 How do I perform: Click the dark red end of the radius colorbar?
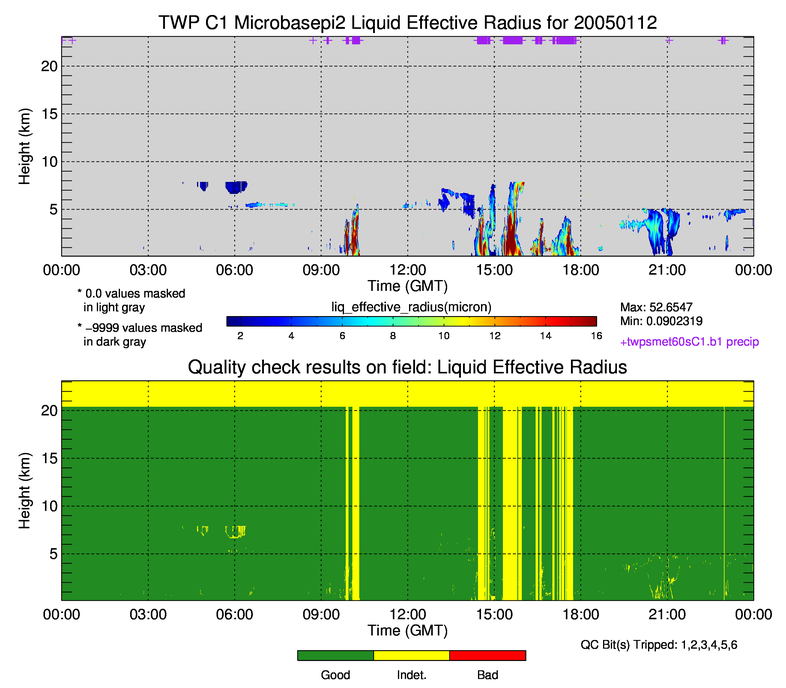pyautogui.click(x=588, y=321)
